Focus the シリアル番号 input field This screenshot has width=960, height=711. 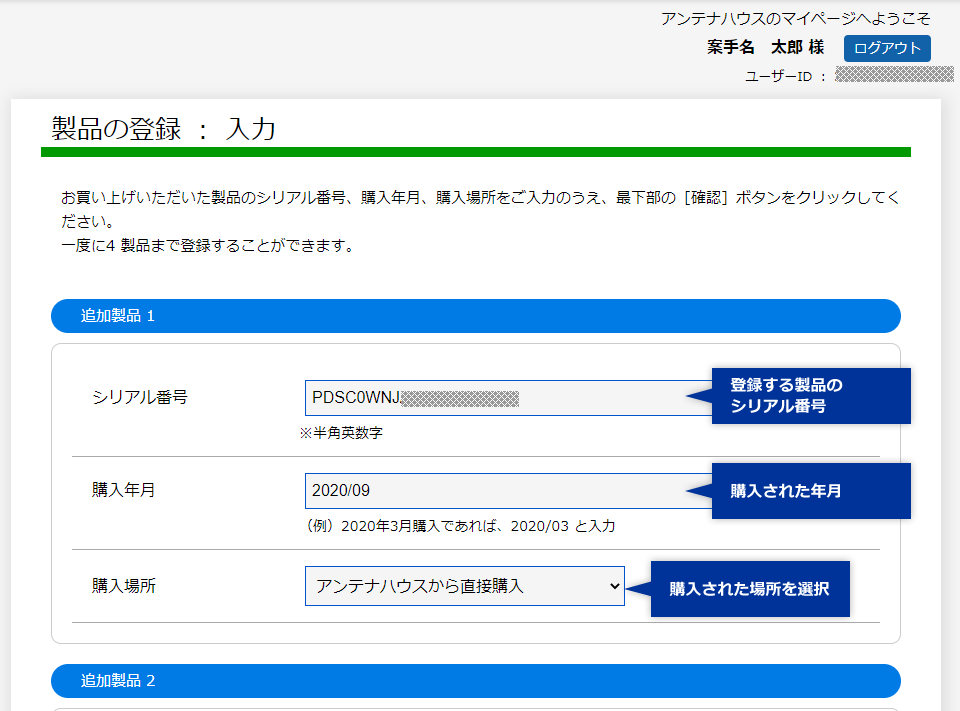(500, 398)
